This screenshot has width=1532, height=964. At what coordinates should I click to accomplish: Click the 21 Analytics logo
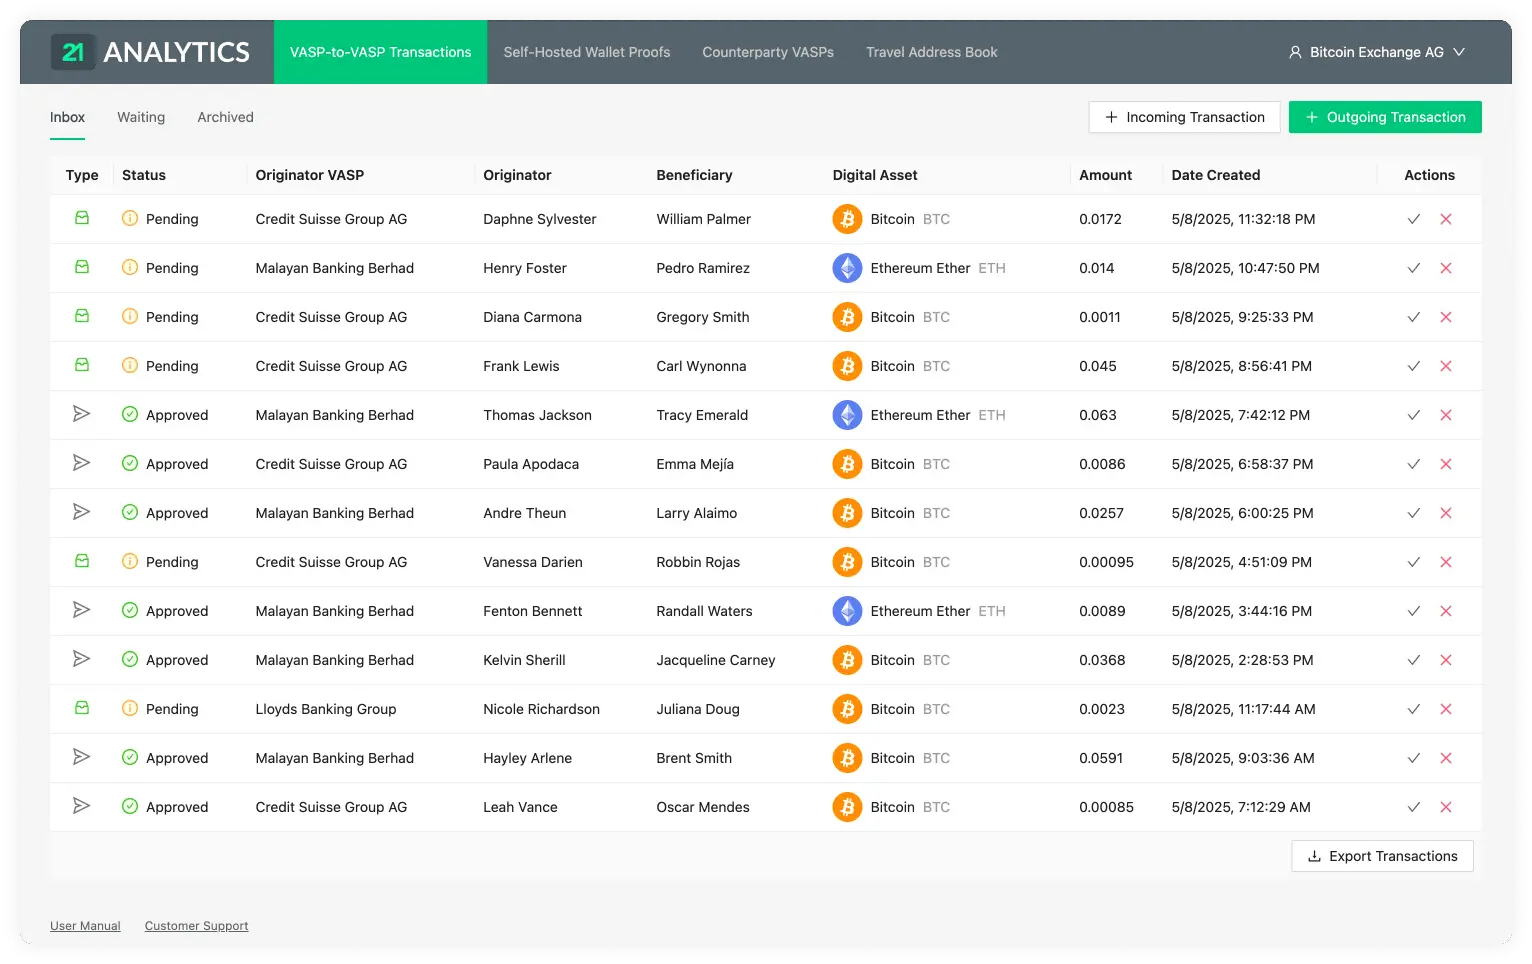pos(150,51)
